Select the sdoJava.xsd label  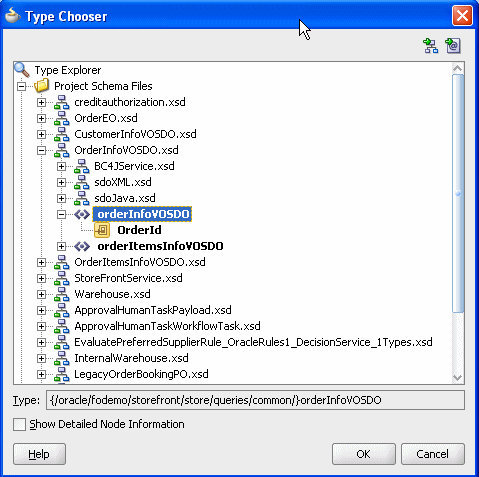coord(125,198)
